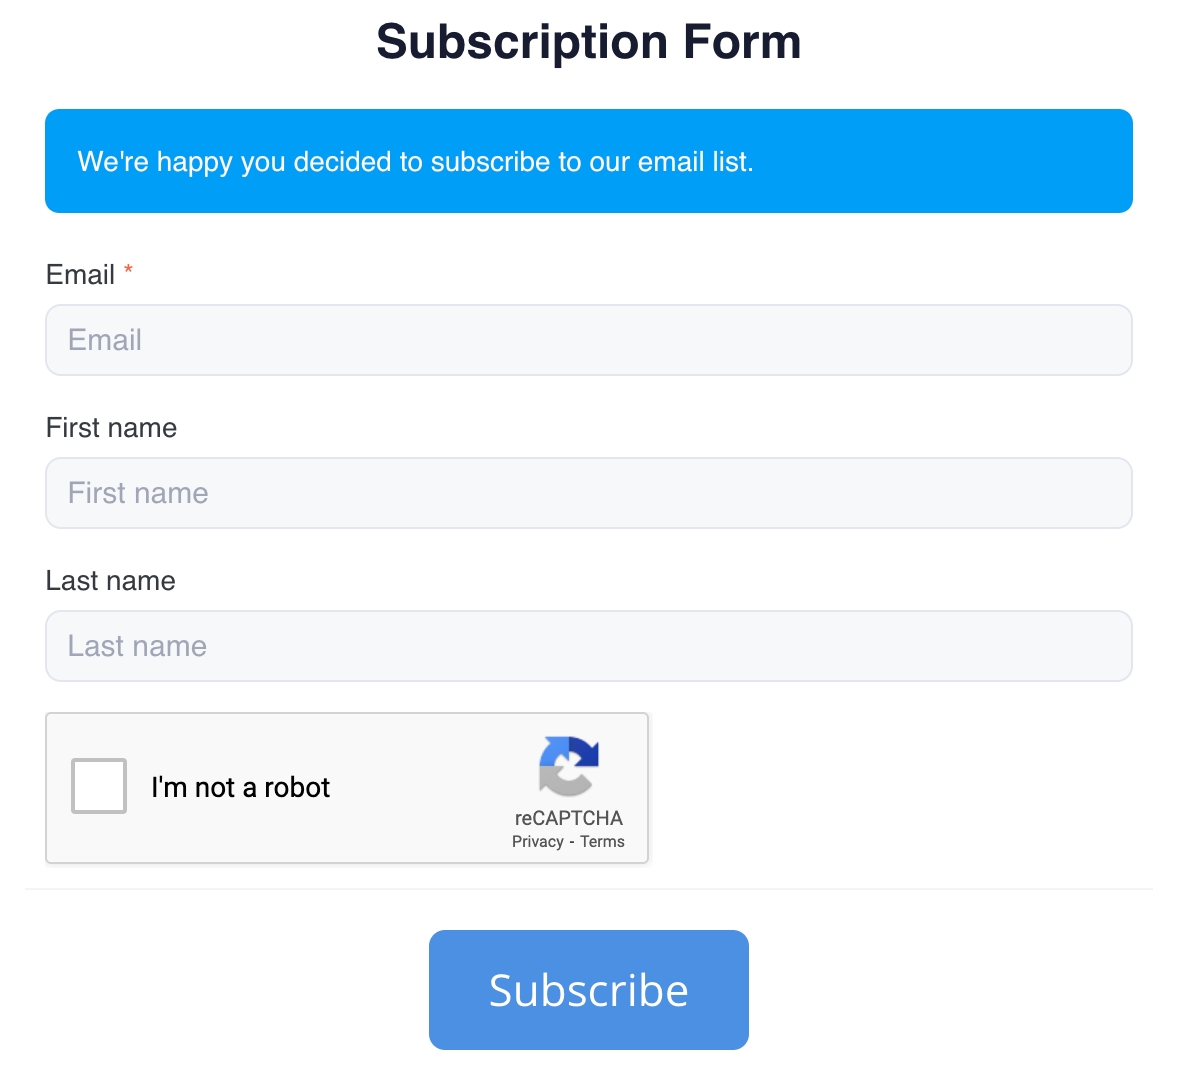
Task: Click the Last name field label
Action: [x=110, y=581]
